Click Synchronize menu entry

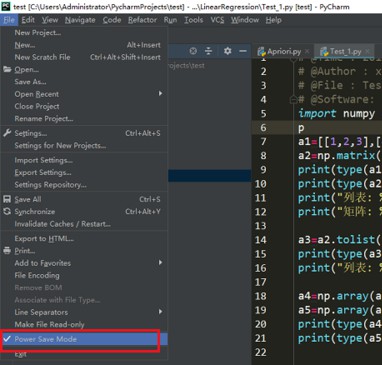pos(83,212)
